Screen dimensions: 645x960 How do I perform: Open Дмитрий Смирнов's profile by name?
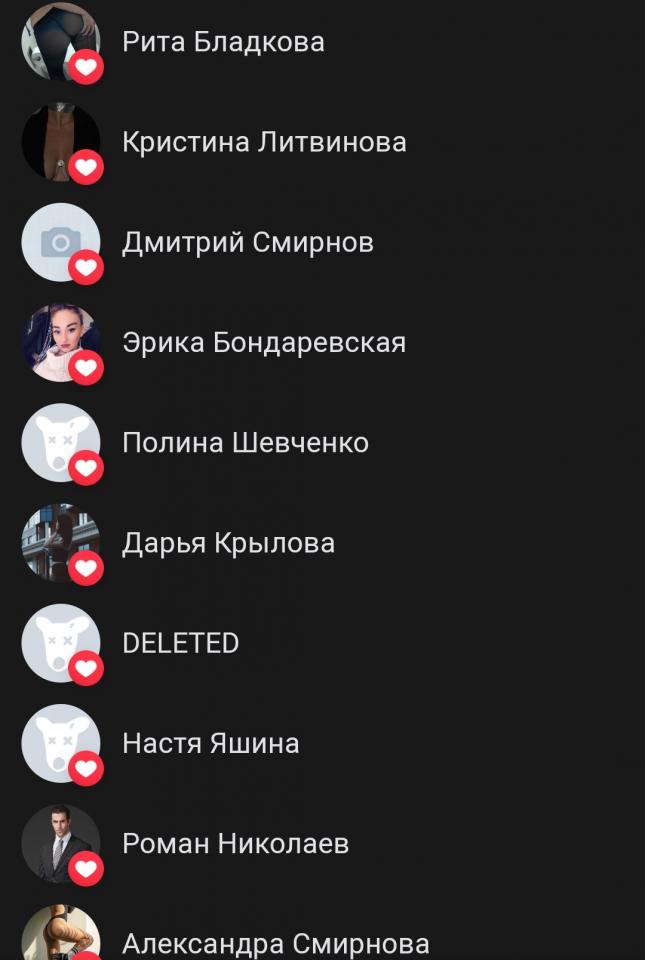coord(248,242)
